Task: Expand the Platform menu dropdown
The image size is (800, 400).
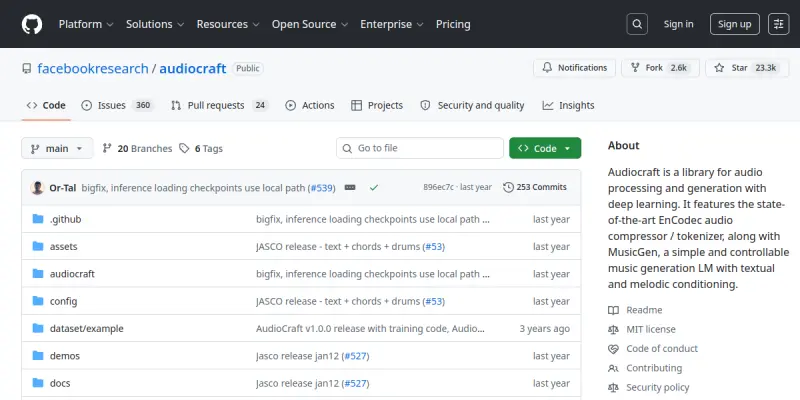Action: (x=86, y=24)
